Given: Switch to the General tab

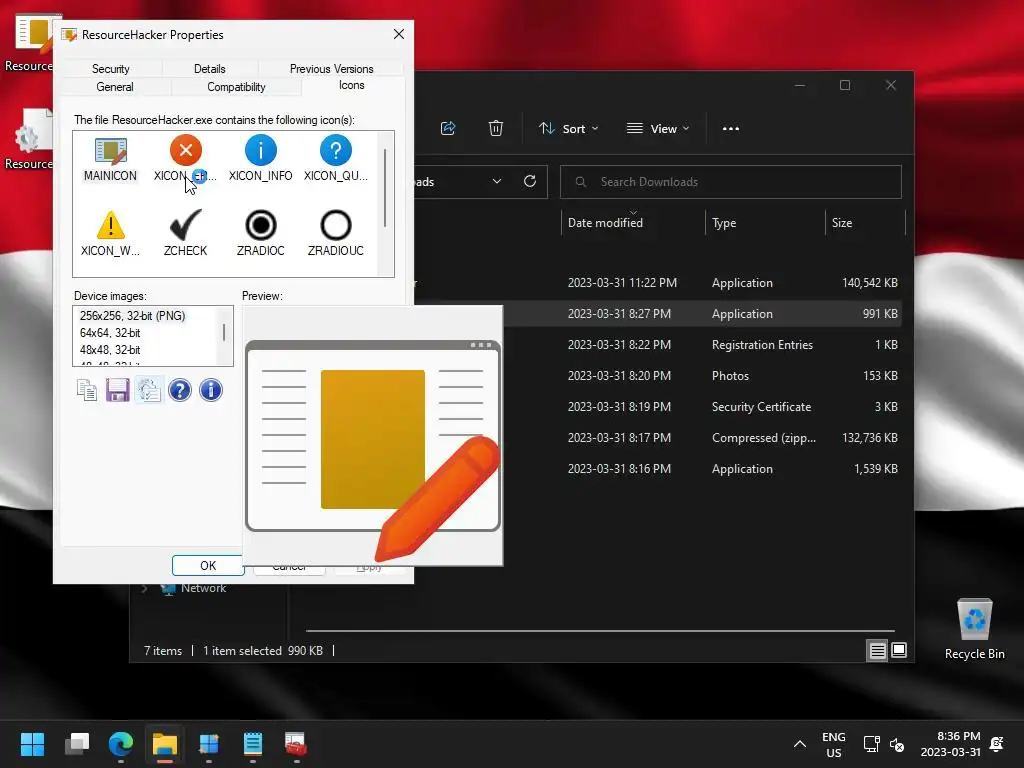Looking at the screenshot, I should (x=115, y=87).
